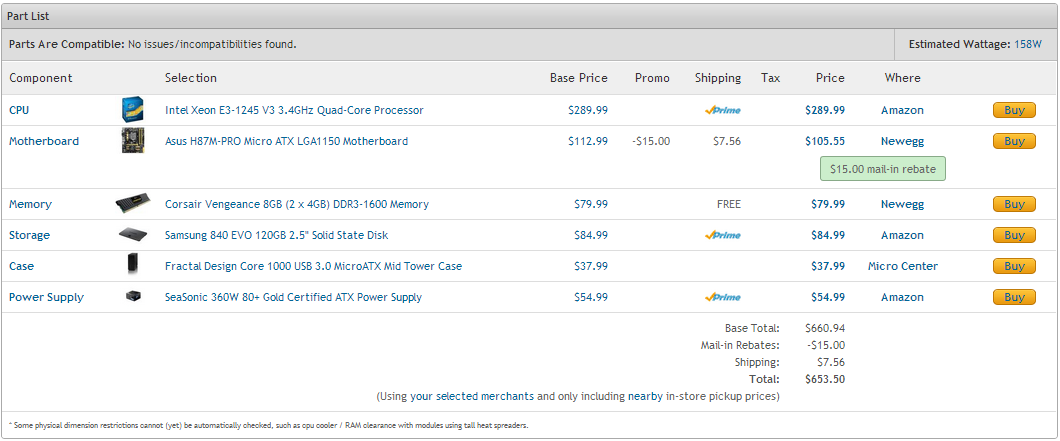Click motherboard base price $112.99
Image resolution: width=1060 pixels, height=441 pixels.
(588, 141)
